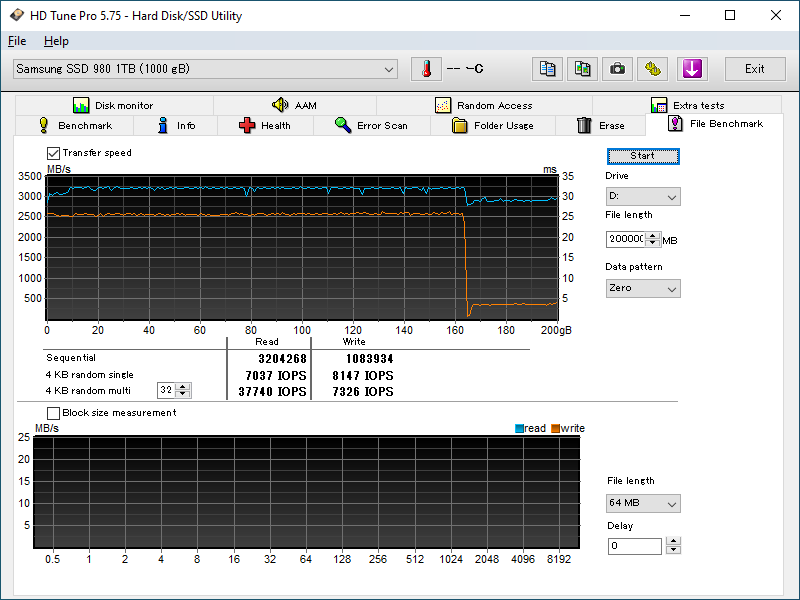The height and width of the screenshot is (600, 800).
Task: Click the File Benchmark tab icon
Action: (675, 123)
